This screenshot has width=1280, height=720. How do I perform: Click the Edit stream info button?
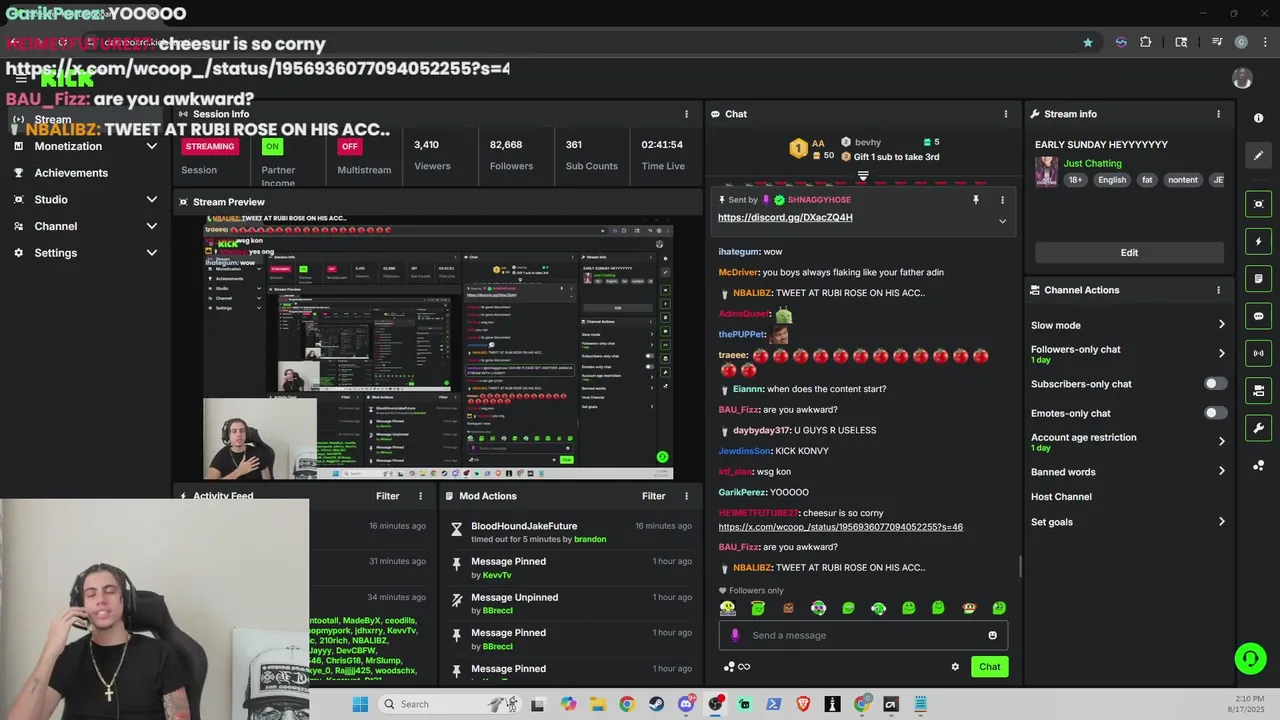point(1129,253)
